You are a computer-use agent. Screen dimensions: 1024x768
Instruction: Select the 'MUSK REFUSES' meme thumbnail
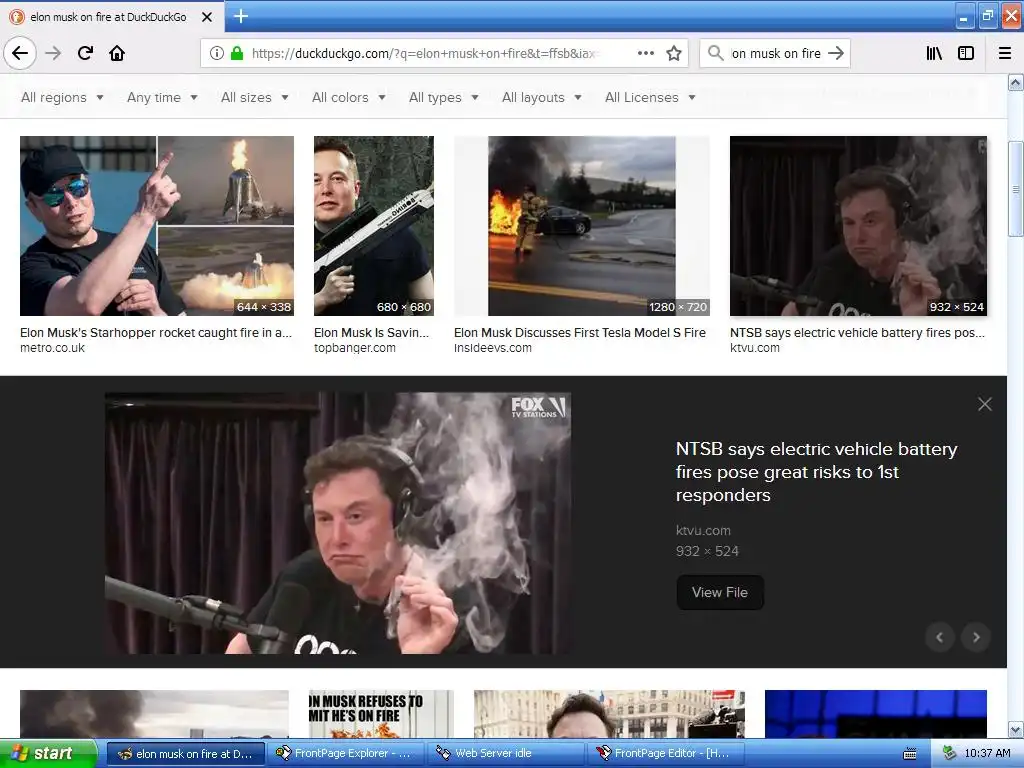381,714
